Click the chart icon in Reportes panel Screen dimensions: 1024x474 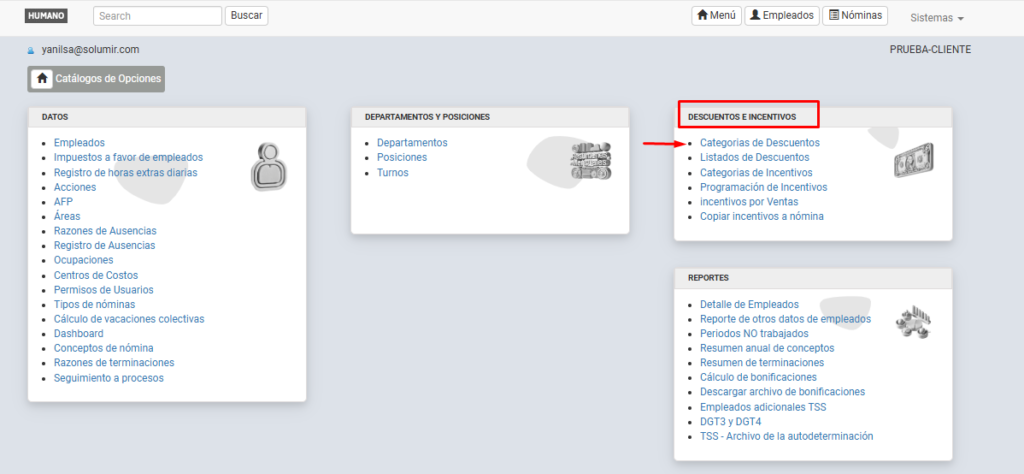(913, 321)
